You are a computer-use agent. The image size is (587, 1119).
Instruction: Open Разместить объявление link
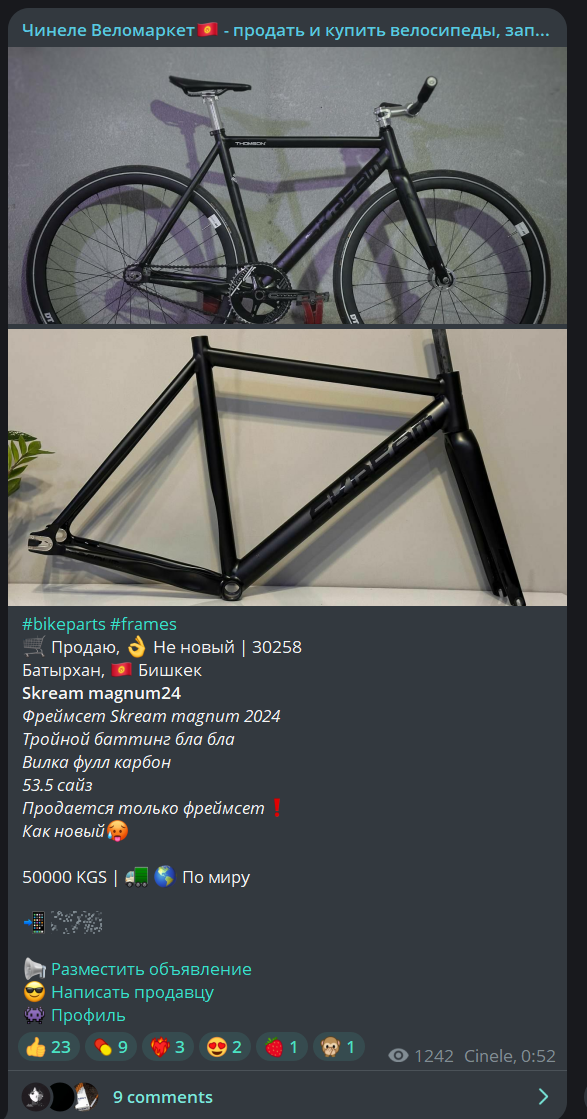click(x=151, y=969)
